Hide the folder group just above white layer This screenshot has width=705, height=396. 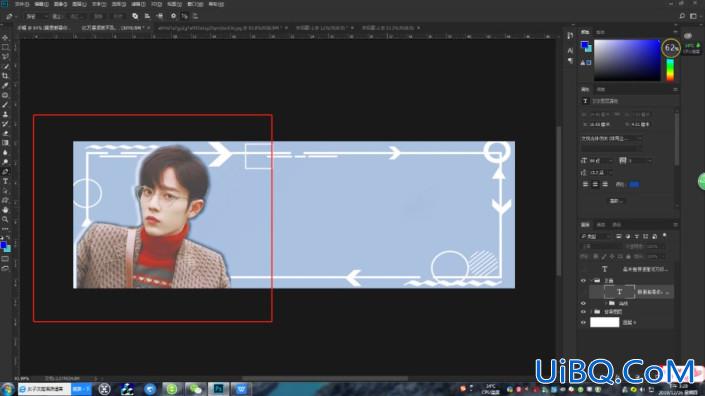pos(583,312)
